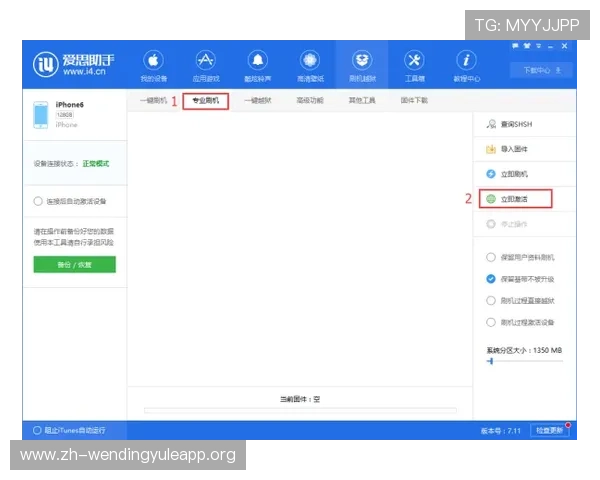The image size is (600, 480).
Task: Minimize the i4 window
Action: coord(551,46)
